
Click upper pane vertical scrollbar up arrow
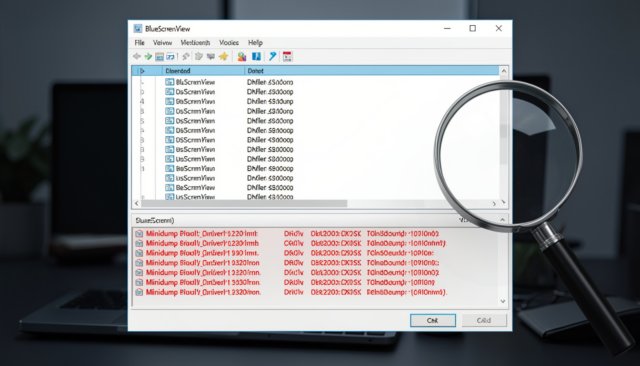(x=504, y=71)
